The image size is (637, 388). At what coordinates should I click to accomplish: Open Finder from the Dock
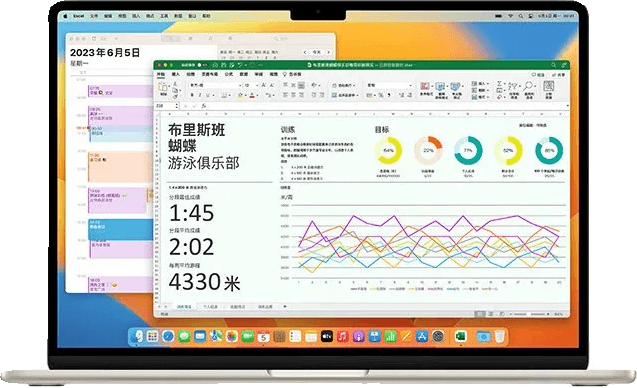tap(136, 336)
